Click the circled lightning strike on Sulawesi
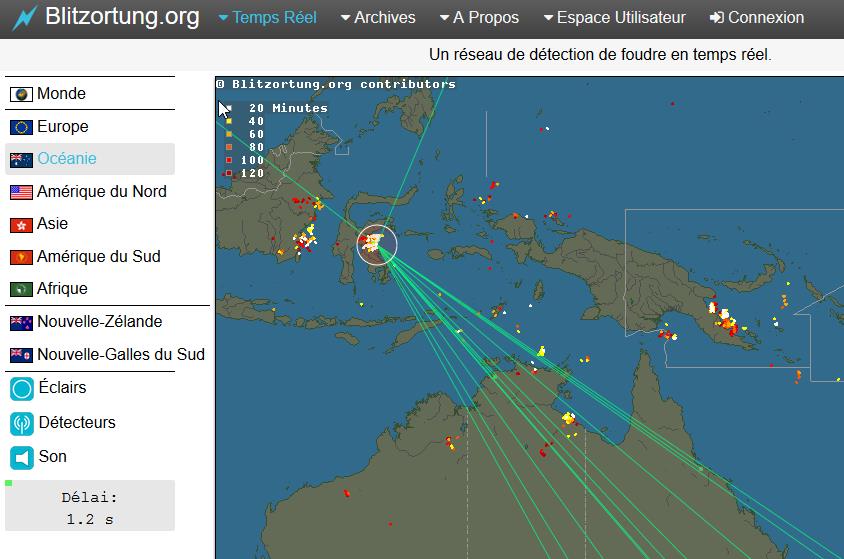Screen dimensions: 844x559 pos(377,245)
